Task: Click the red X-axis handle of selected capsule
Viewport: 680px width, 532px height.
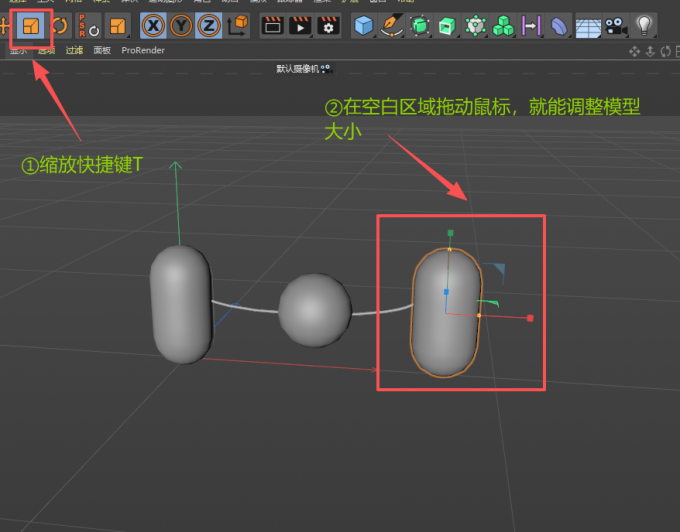Action: (530, 318)
